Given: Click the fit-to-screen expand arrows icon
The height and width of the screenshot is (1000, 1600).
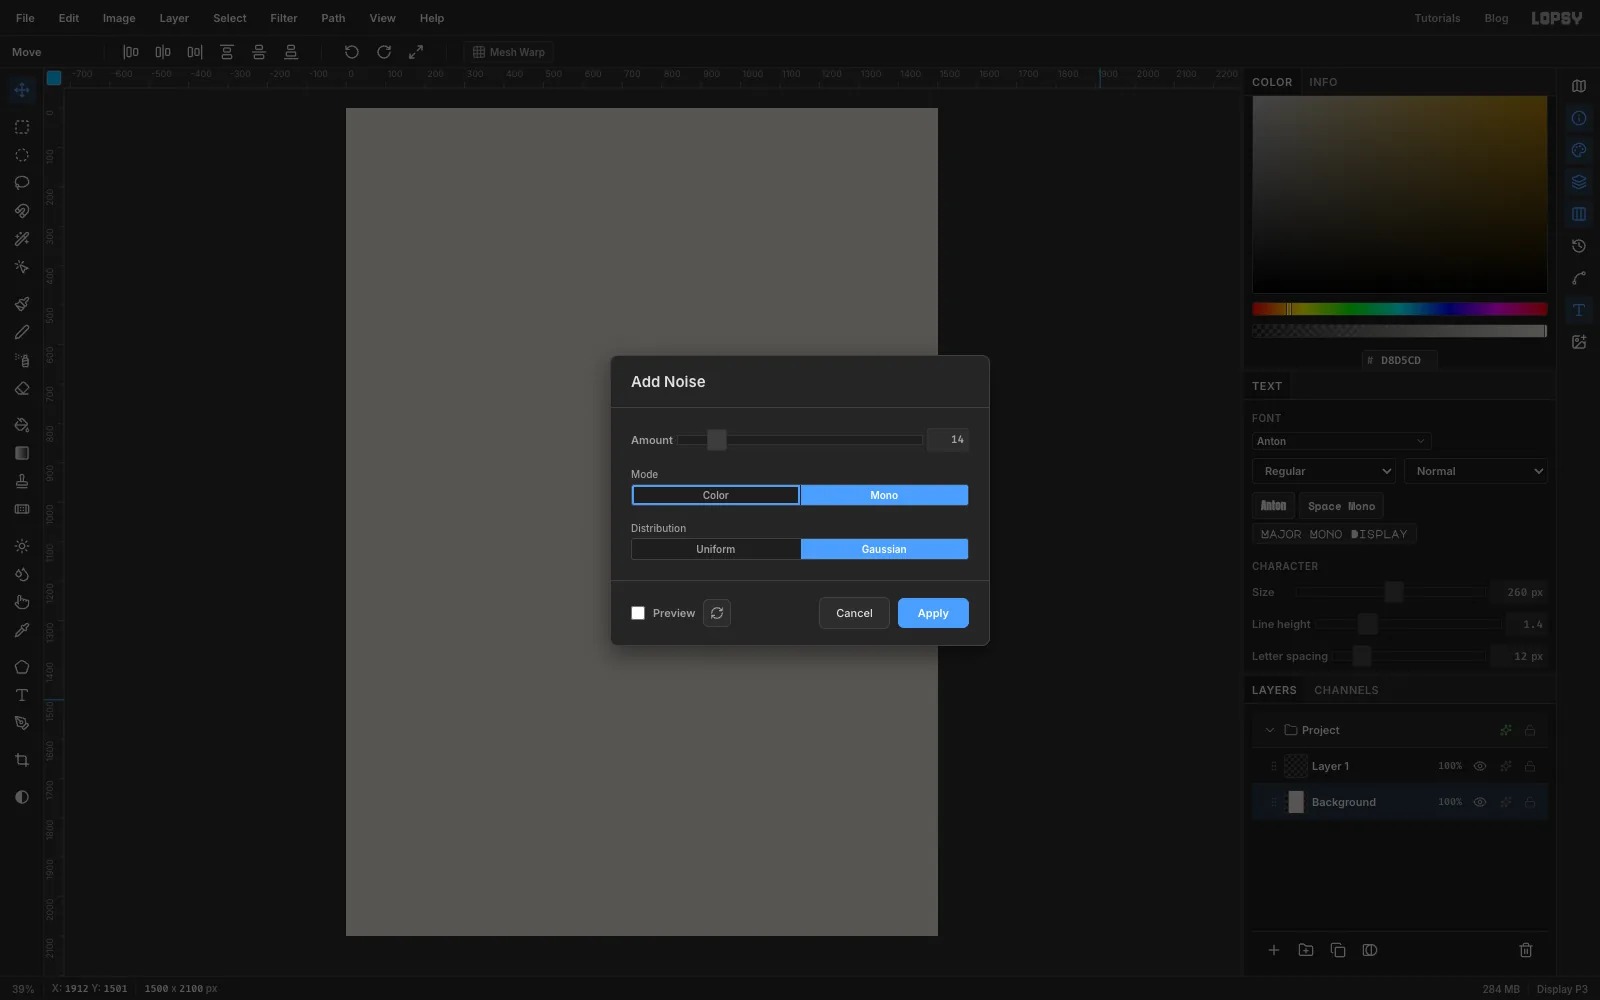Looking at the screenshot, I should click(416, 52).
